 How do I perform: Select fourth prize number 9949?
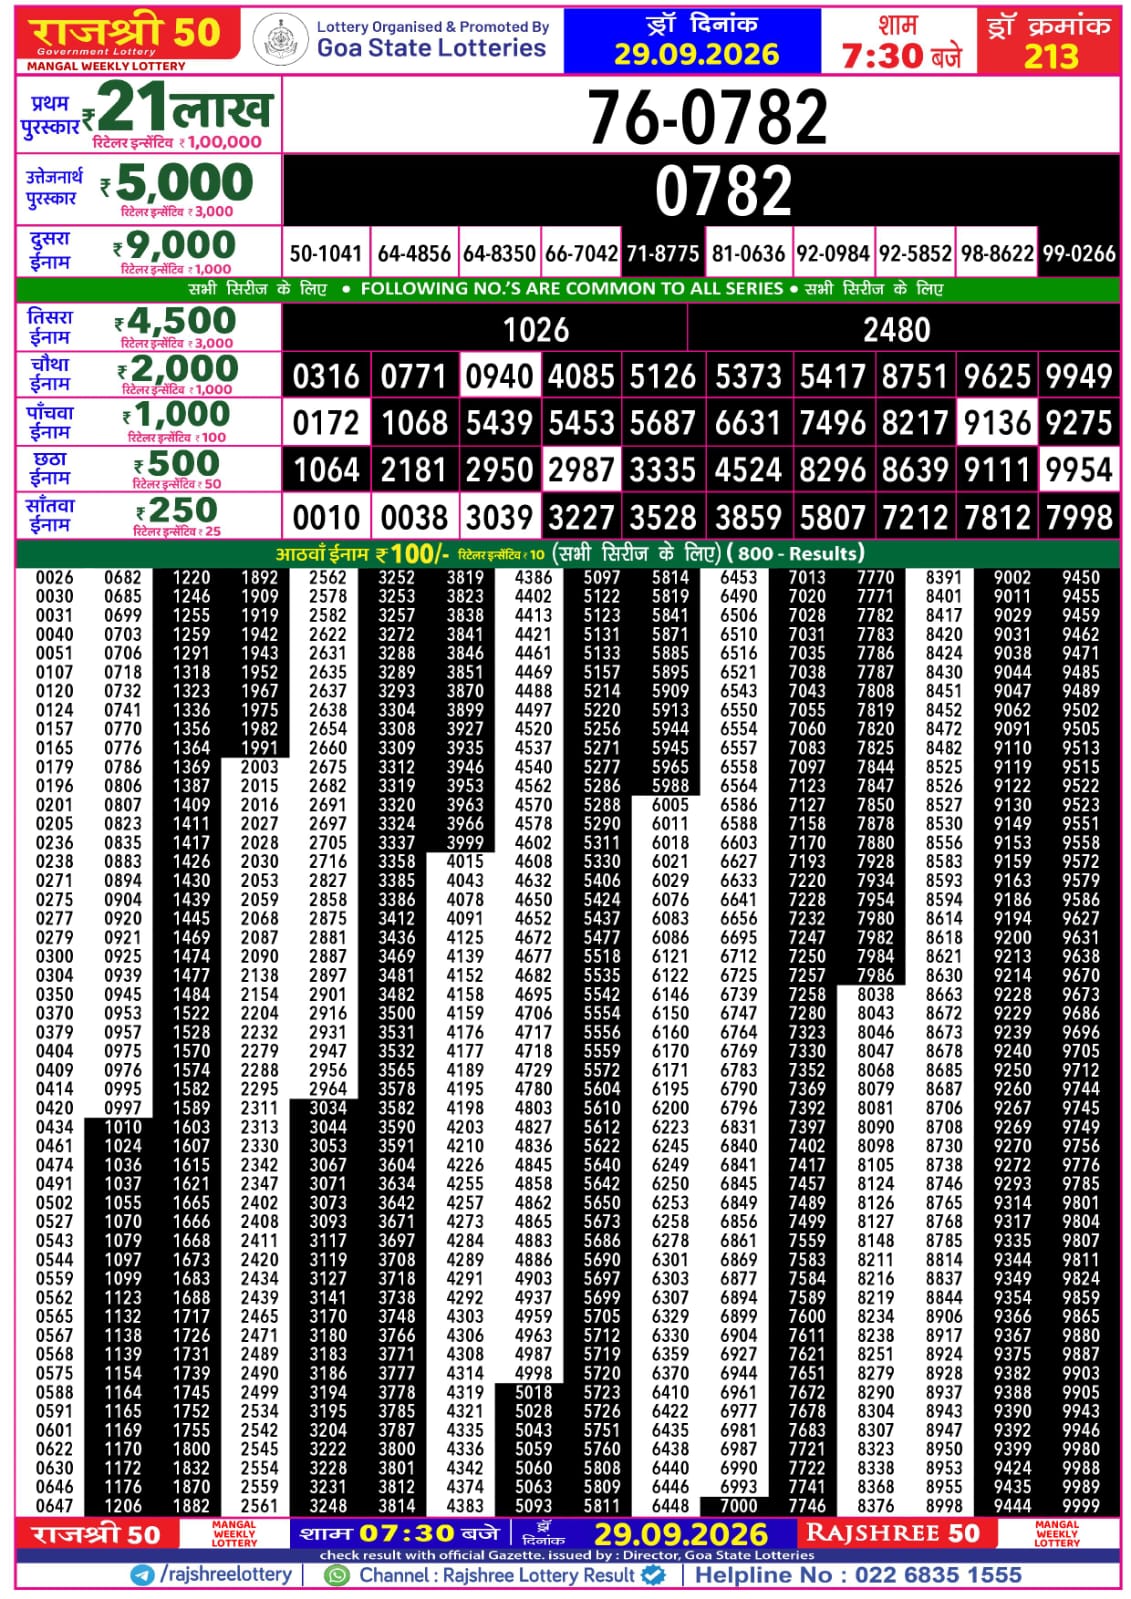click(x=1079, y=376)
